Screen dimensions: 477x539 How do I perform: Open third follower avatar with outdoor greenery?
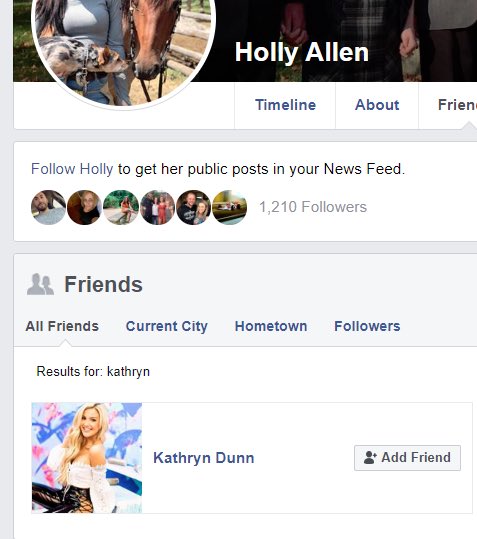point(121,207)
